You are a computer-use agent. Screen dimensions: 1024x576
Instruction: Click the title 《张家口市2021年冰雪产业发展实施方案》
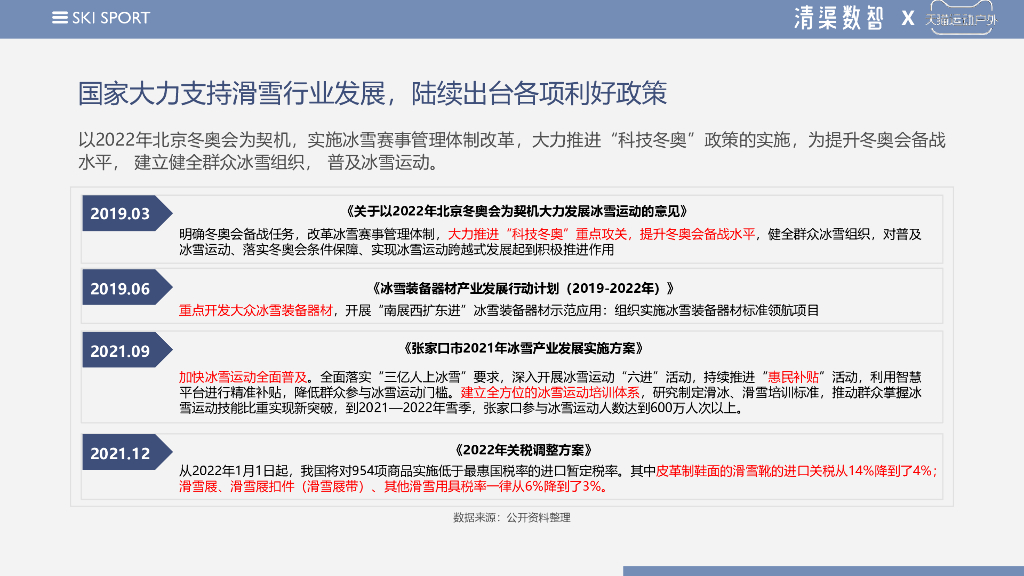pos(522,348)
